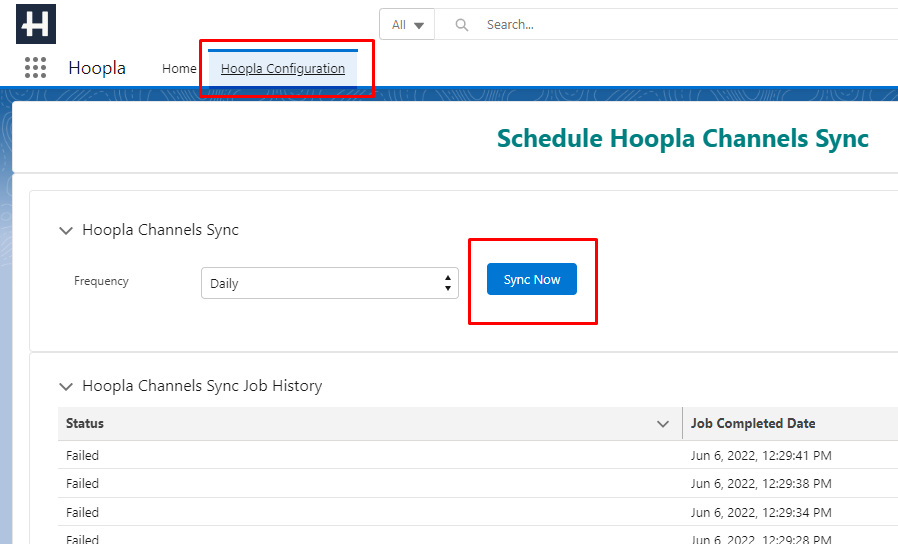Image resolution: width=898 pixels, height=544 pixels.
Task: Click the Hoopla app name
Action: (x=97, y=68)
